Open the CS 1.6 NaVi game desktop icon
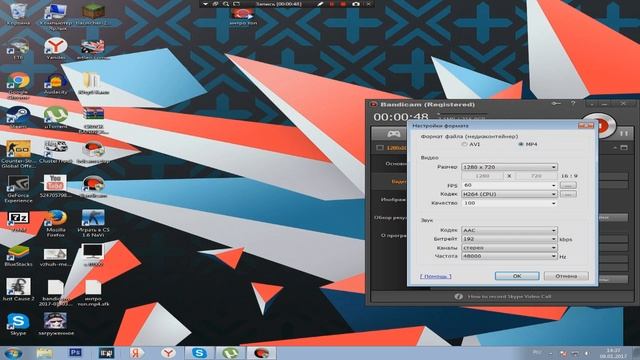The image size is (640, 360). tap(93, 223)
